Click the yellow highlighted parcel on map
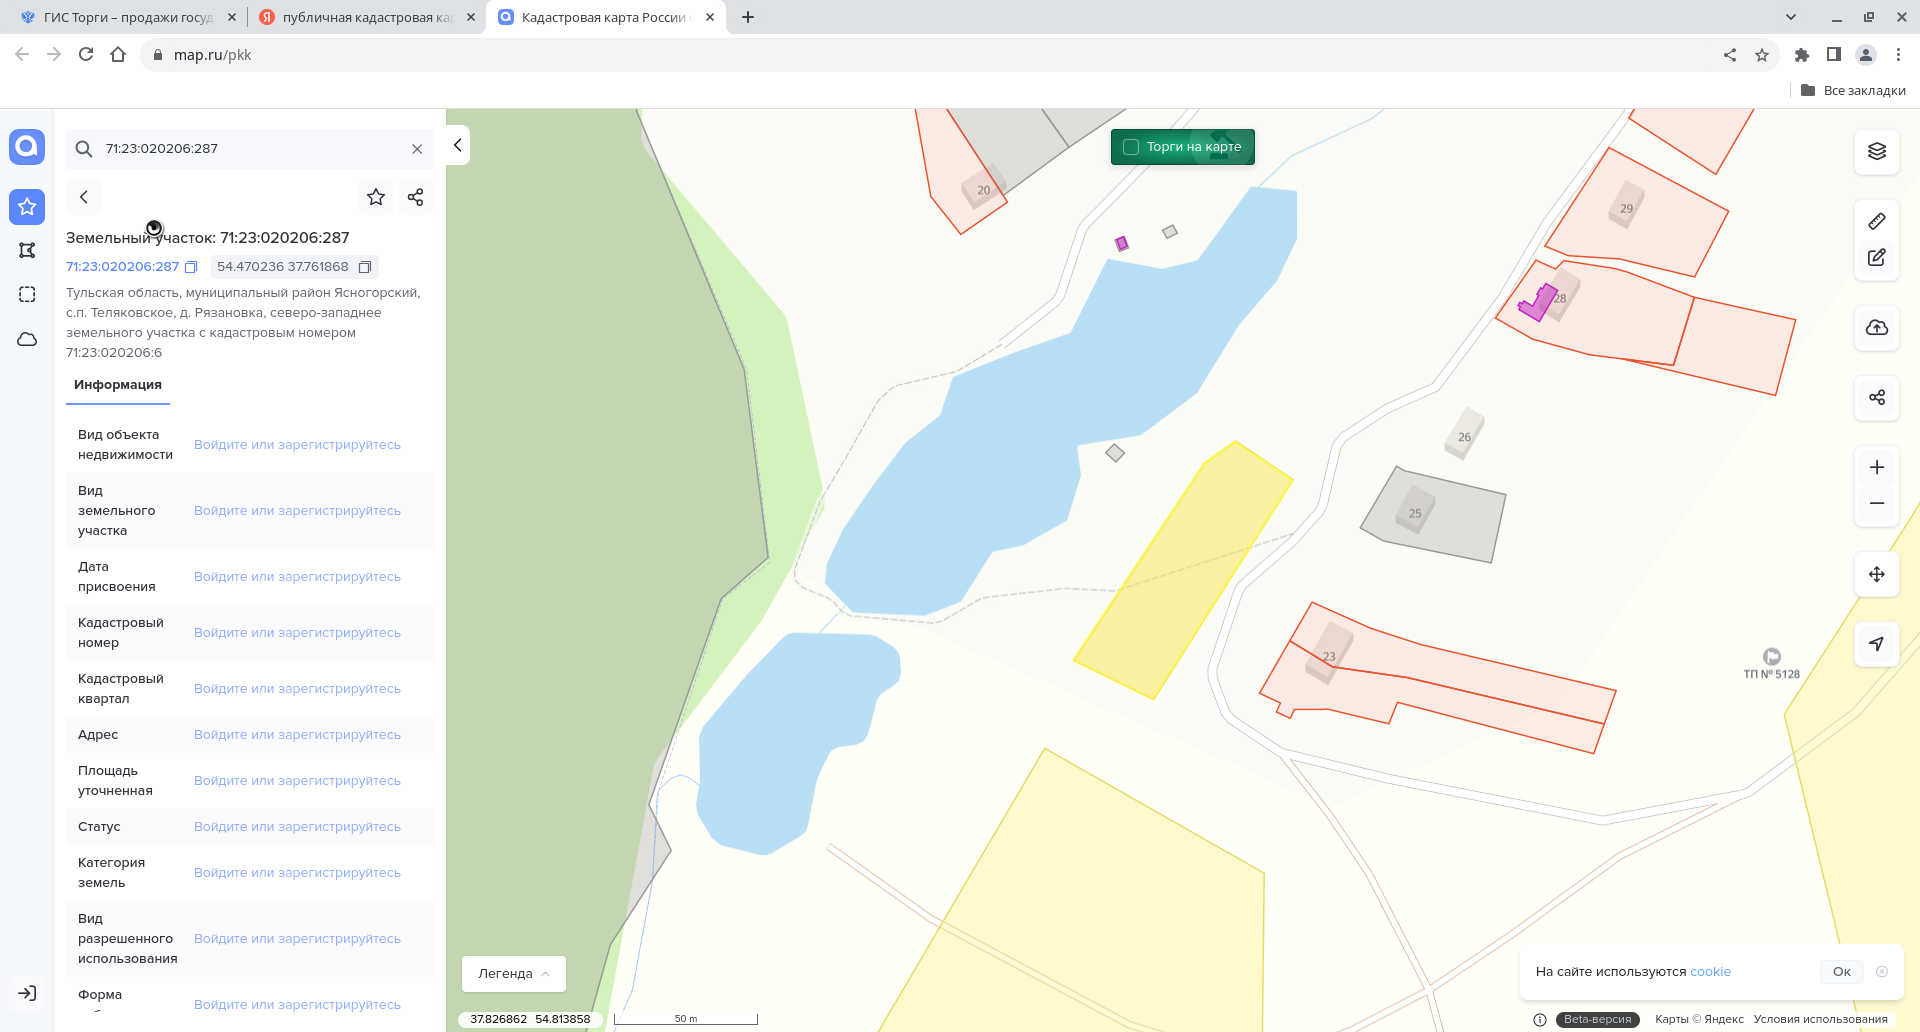Viewport: 1920px width, 1032px height. (1182, 570)
